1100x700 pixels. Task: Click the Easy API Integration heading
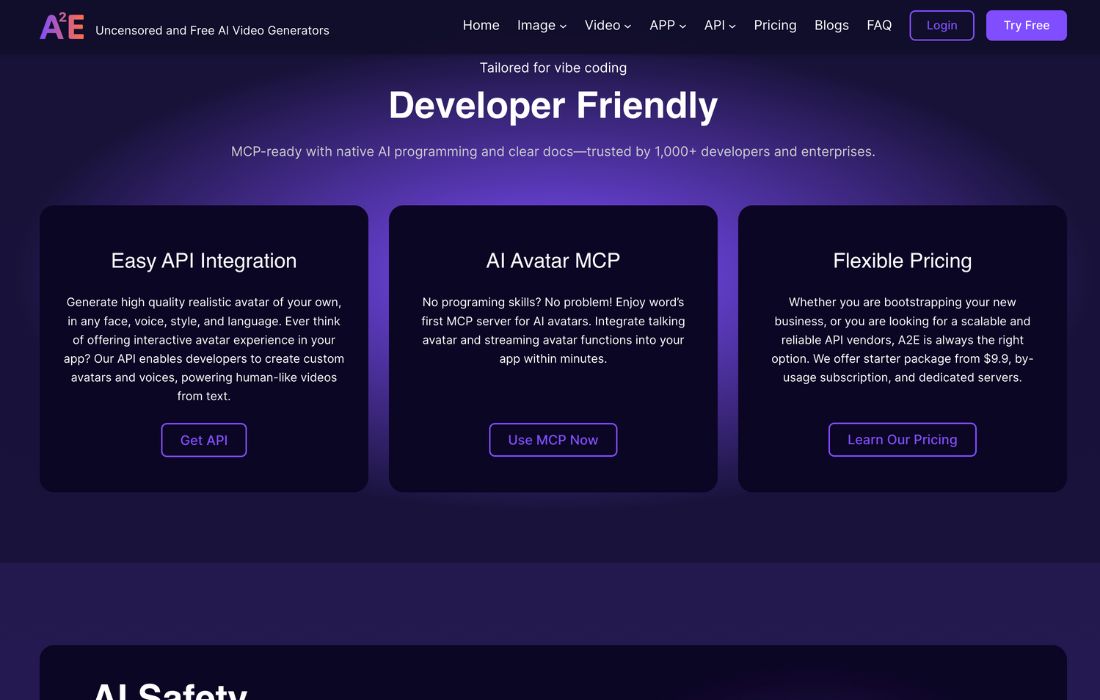click(x=204, y=261)
